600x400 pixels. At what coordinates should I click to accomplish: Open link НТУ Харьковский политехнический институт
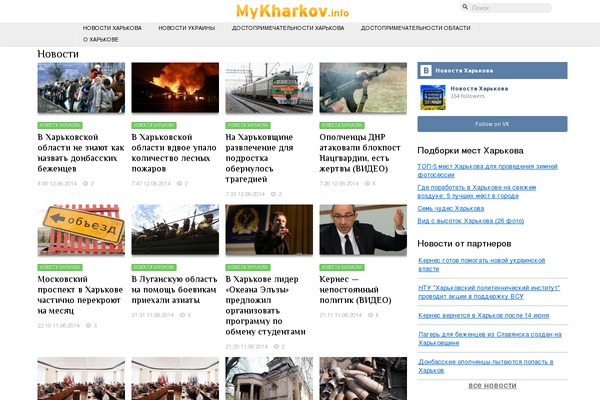click(489, 292)
